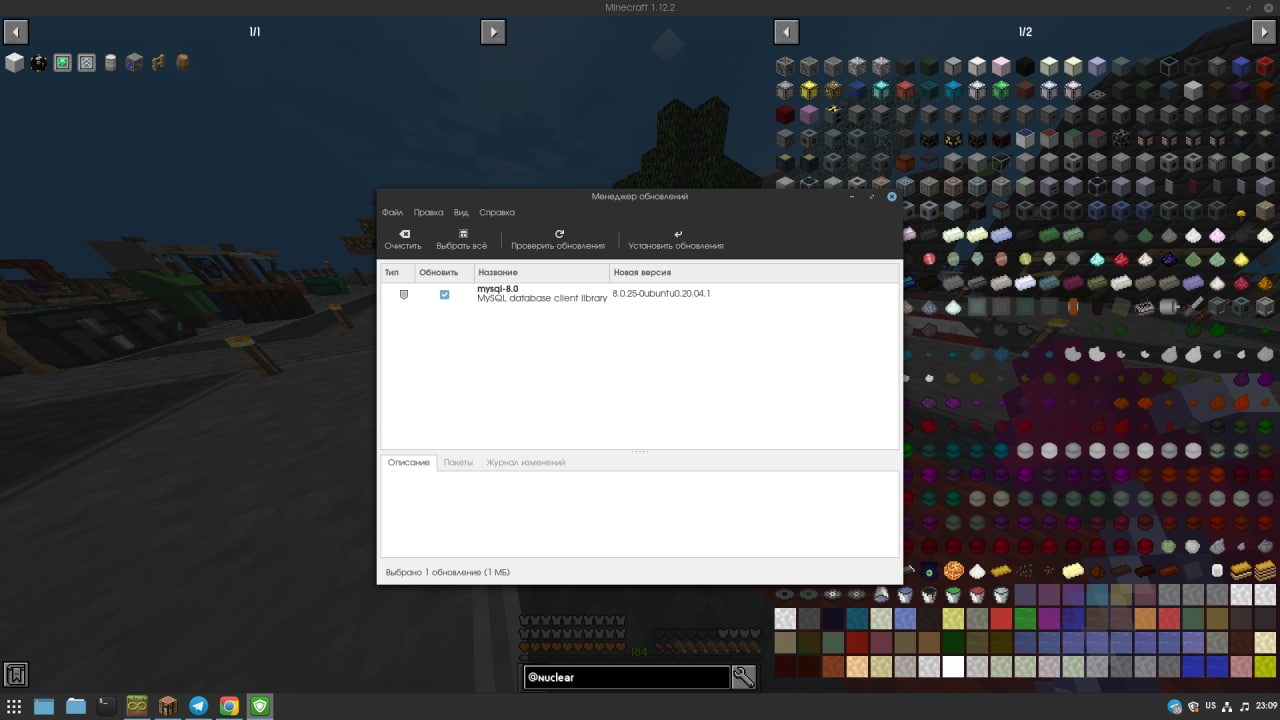Close the Менеджер обновлений window
This screenshot has height=720, width=1280.
point(892,197)
